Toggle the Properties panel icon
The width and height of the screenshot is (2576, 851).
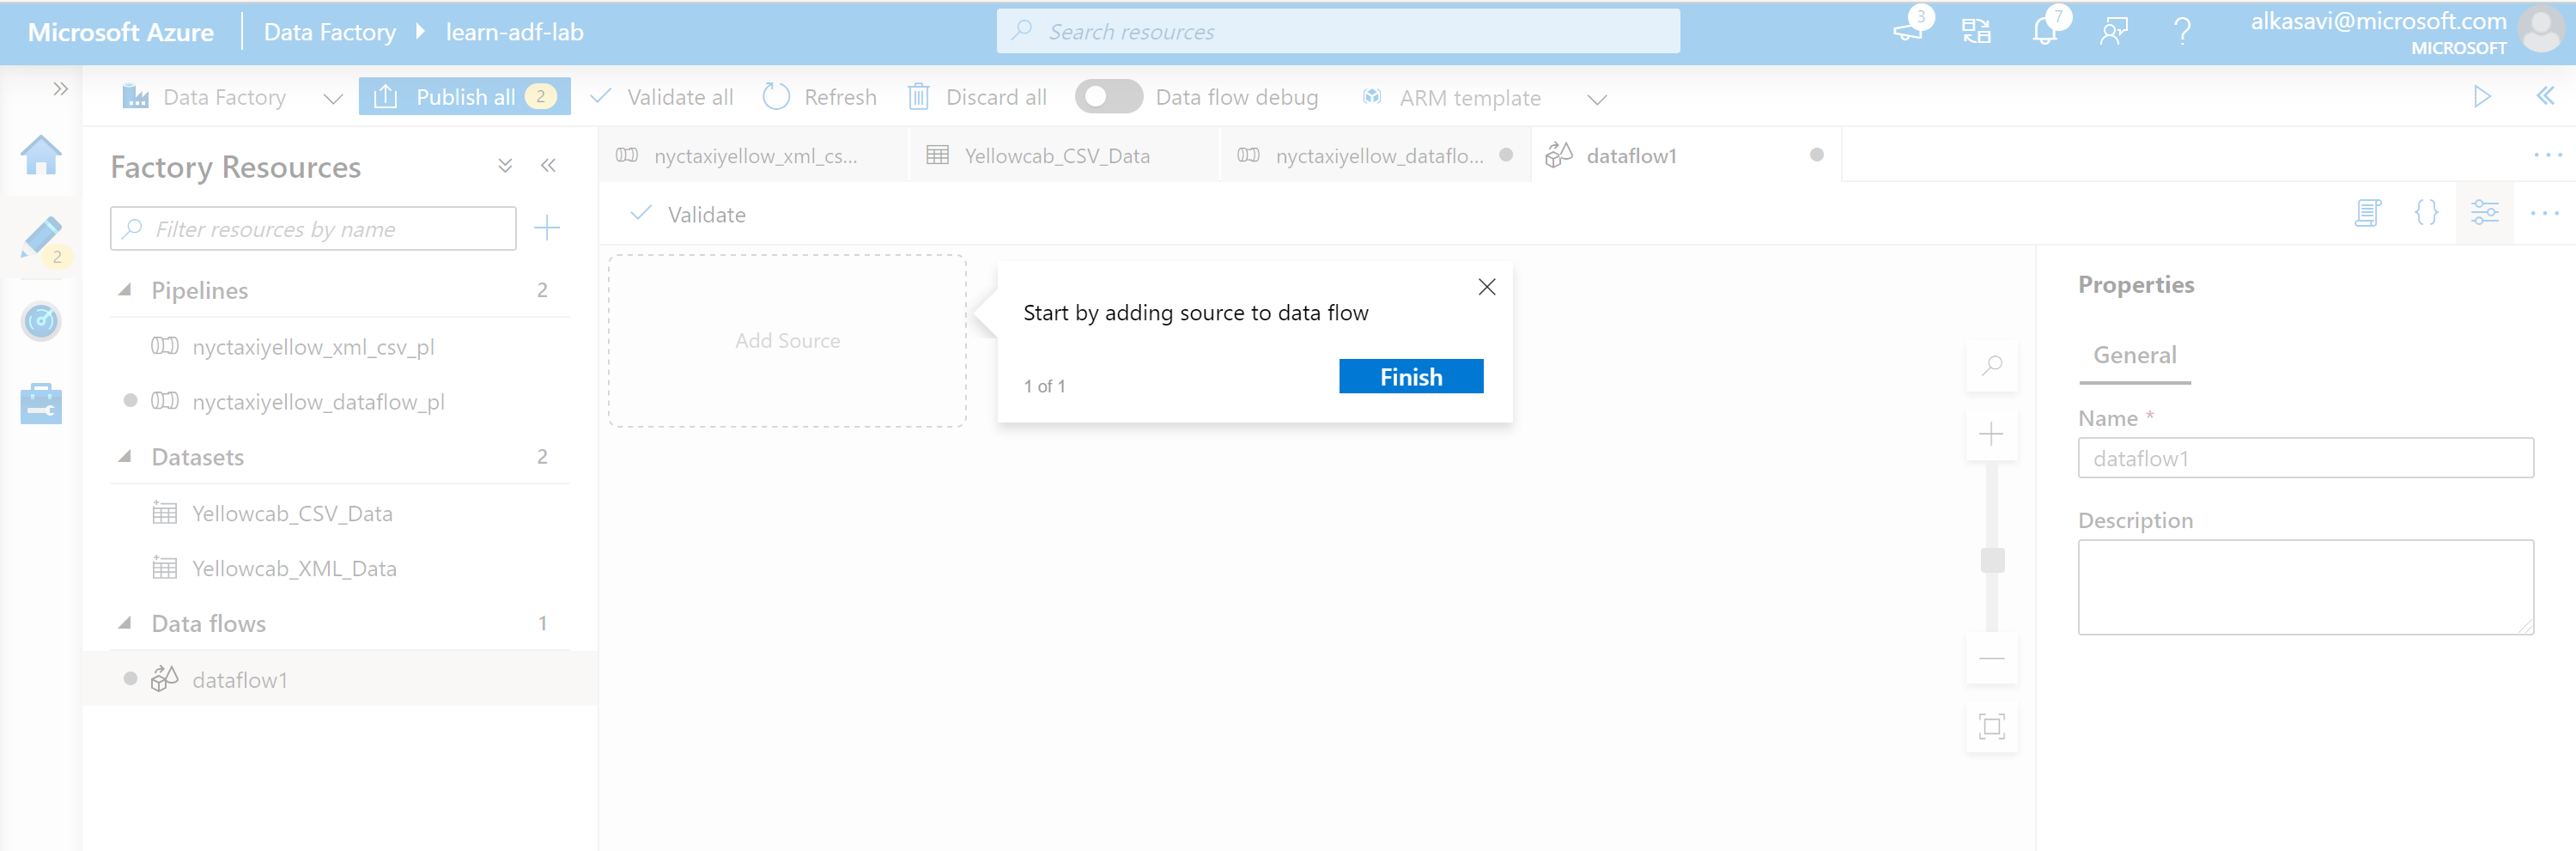tap(2485, 212)
